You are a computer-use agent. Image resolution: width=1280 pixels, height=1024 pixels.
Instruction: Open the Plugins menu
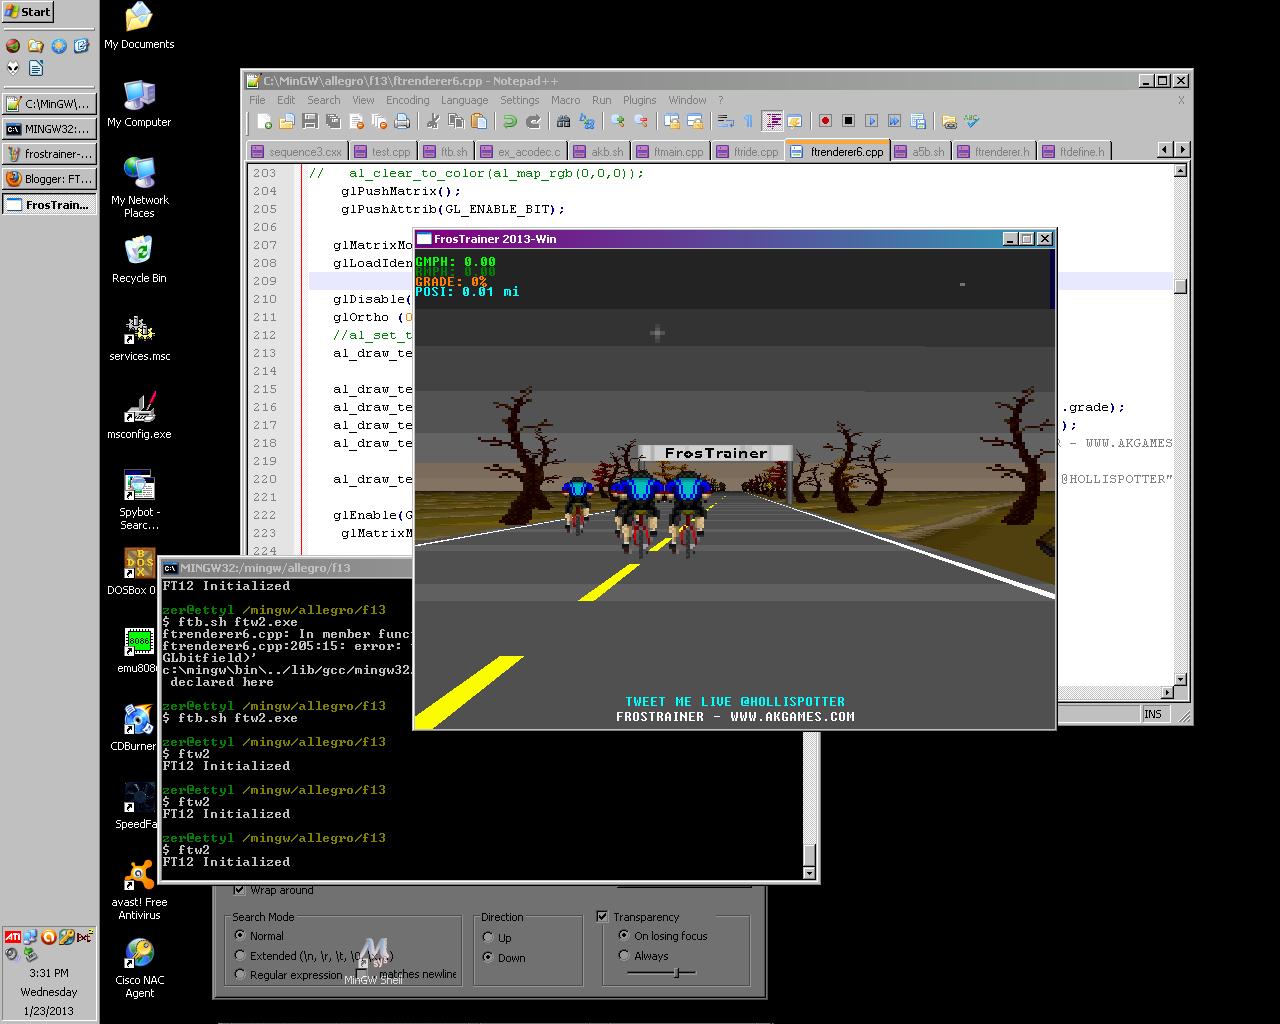click(x=639, y=100)
